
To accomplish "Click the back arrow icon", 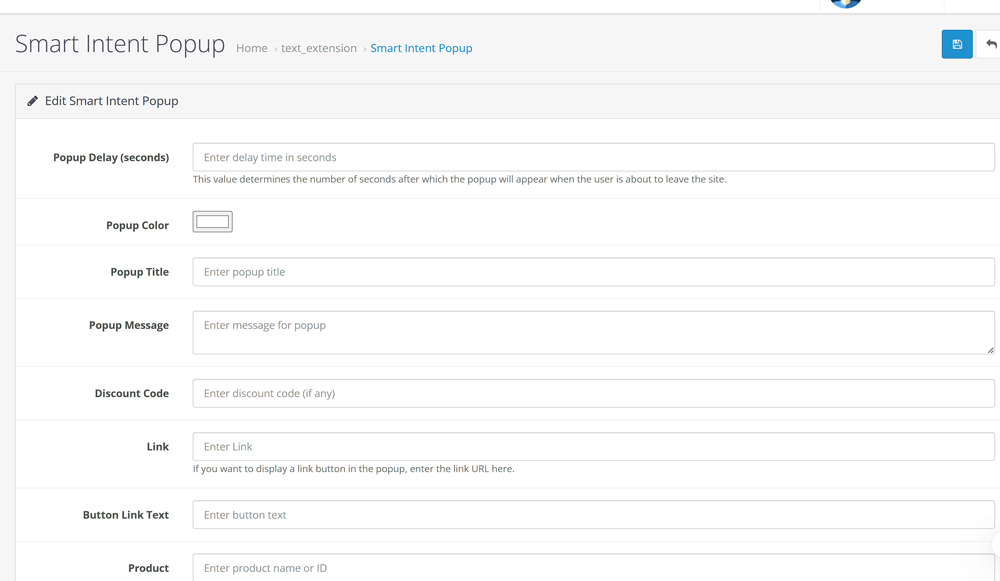I will [990, 44].
